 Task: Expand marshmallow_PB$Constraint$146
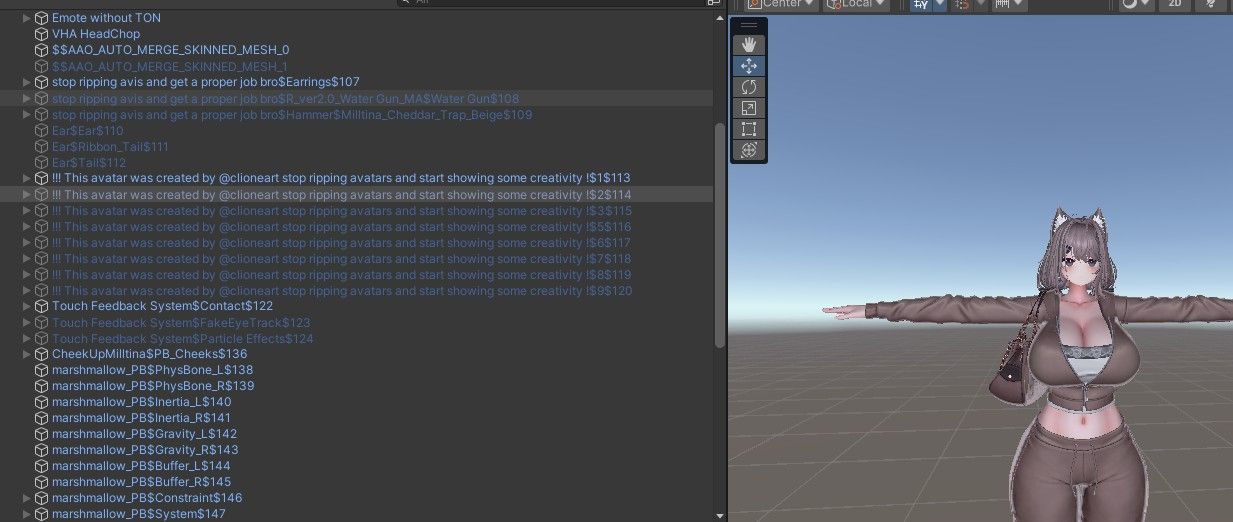(x=27, y=498)
